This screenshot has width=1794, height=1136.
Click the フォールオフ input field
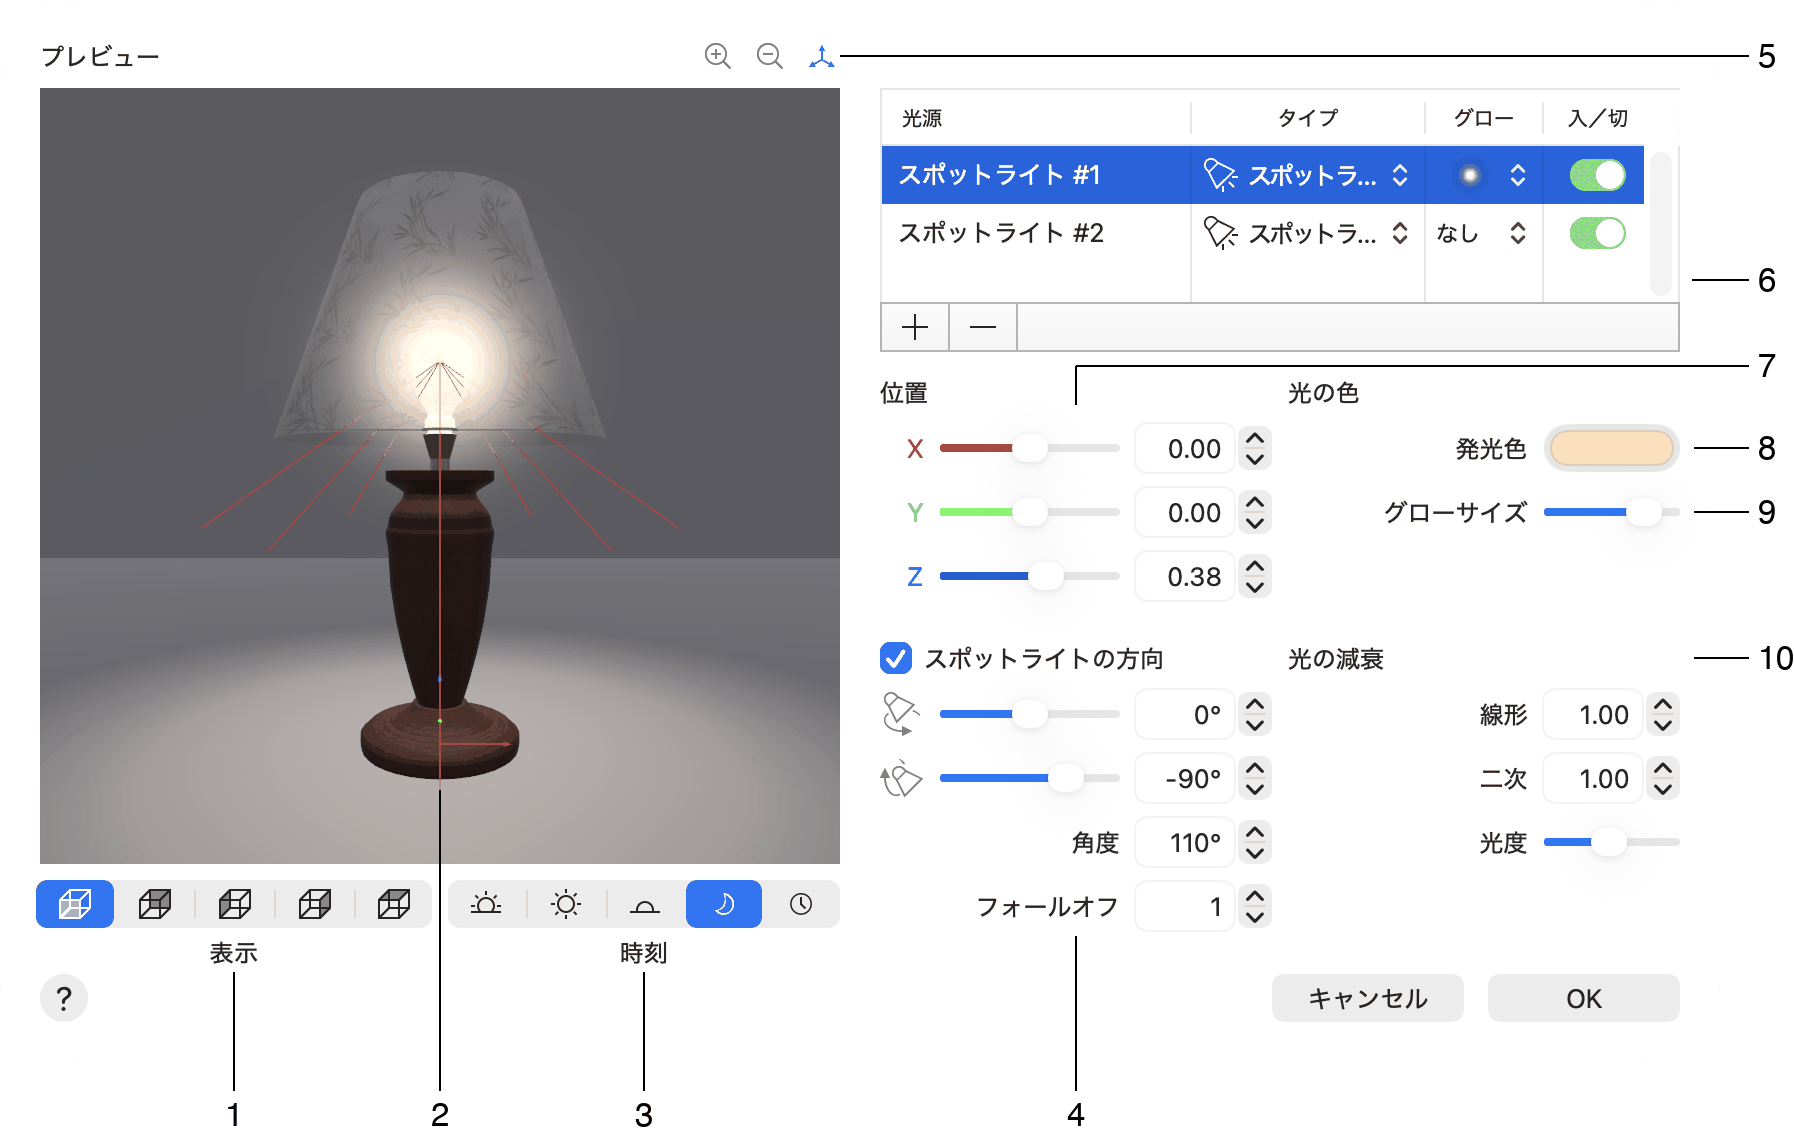click(x=1185, y=906)
